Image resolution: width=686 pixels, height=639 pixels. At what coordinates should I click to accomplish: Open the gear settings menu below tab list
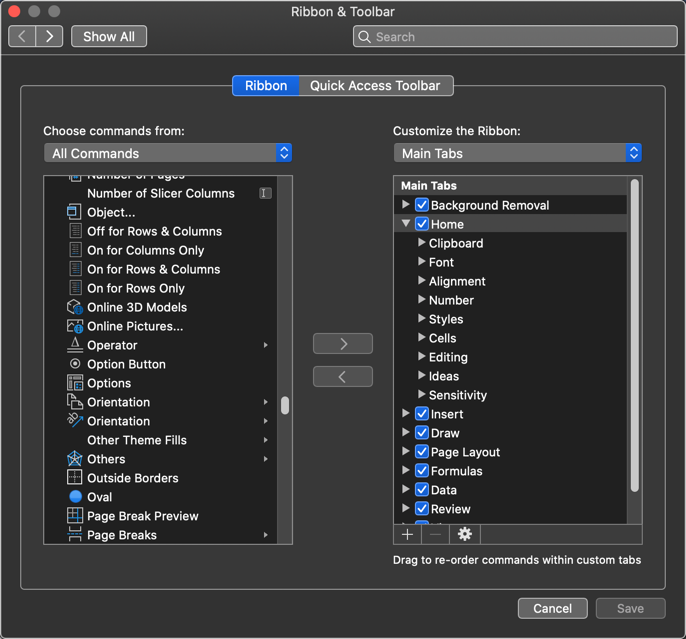pyautogui.click(x=464, y=534)
